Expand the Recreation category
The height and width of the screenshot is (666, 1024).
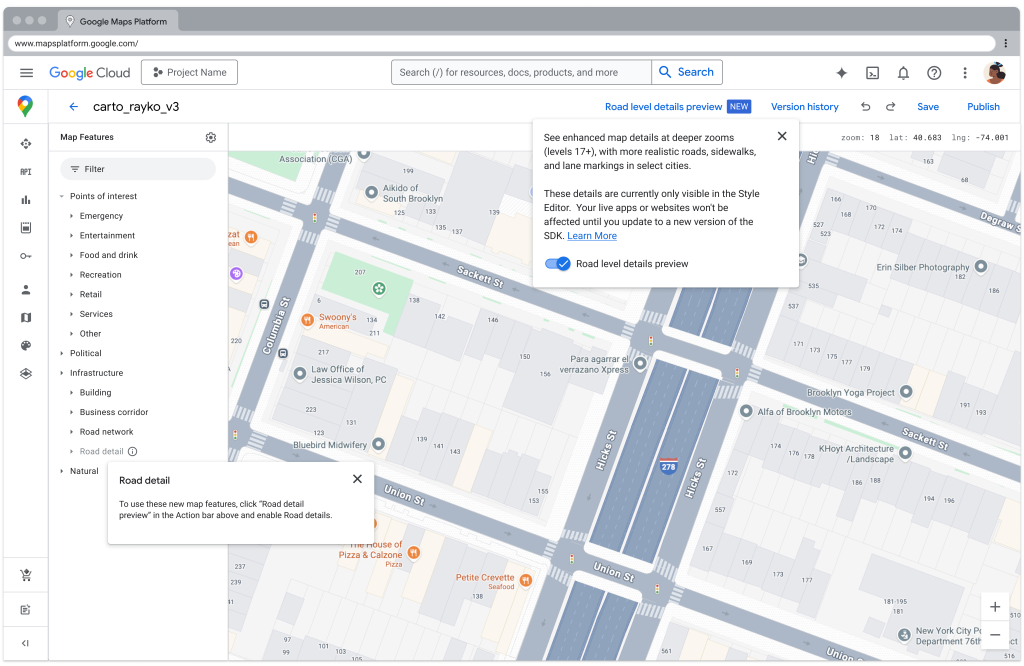72,274
